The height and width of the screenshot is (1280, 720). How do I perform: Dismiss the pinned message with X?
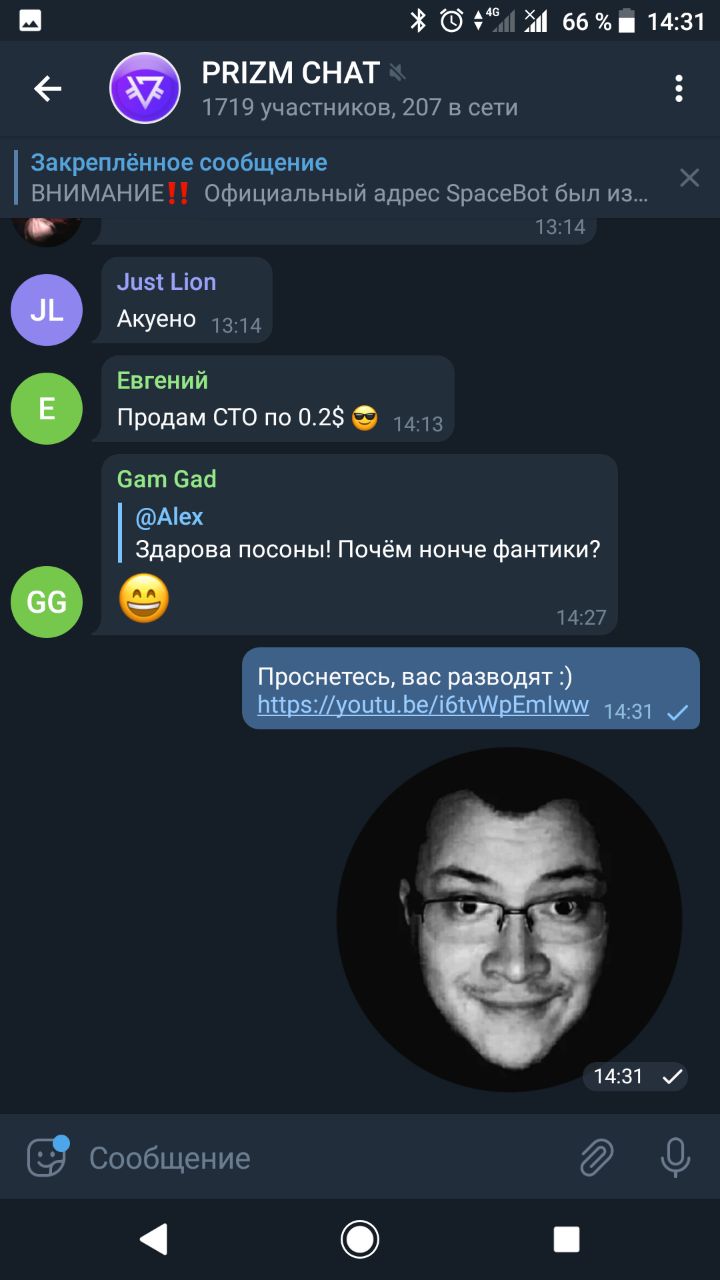[x=690, y=178]
